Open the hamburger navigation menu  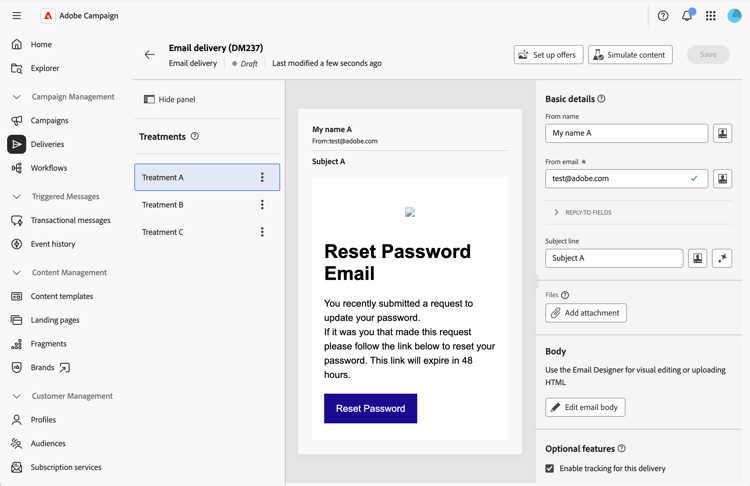(17, 16)
